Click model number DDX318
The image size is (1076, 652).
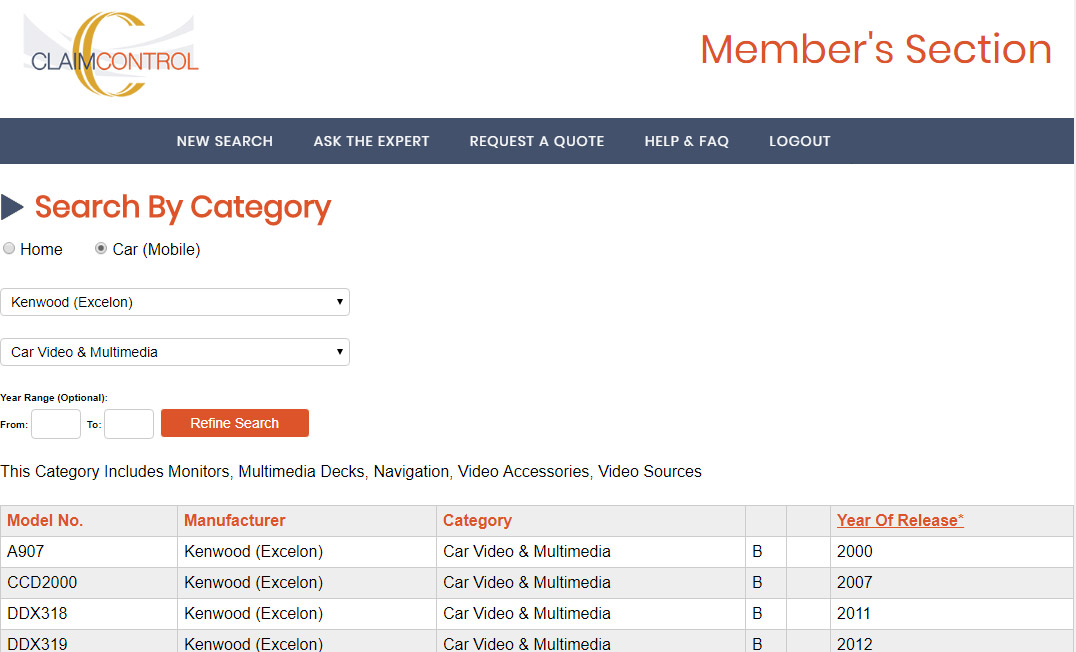37,613
